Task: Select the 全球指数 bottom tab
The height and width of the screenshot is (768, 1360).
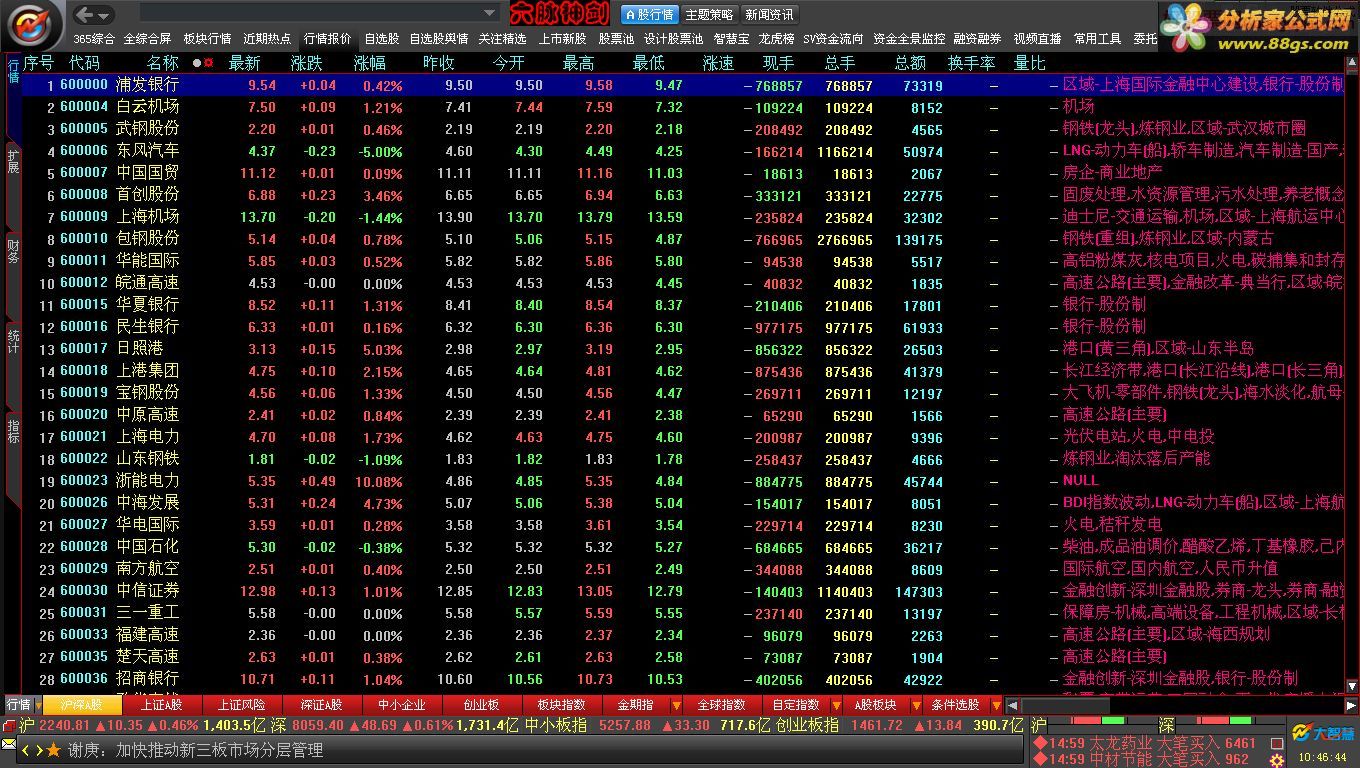Action: [721, 705]
